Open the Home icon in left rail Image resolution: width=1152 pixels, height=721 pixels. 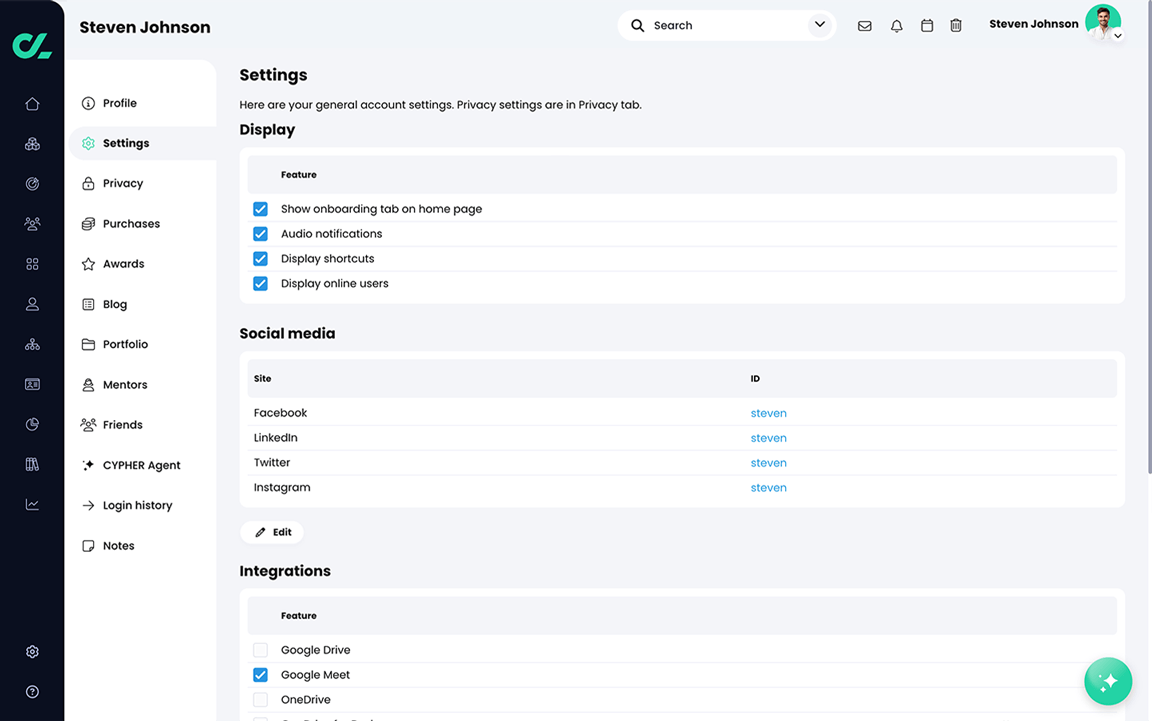pos(32,104)
